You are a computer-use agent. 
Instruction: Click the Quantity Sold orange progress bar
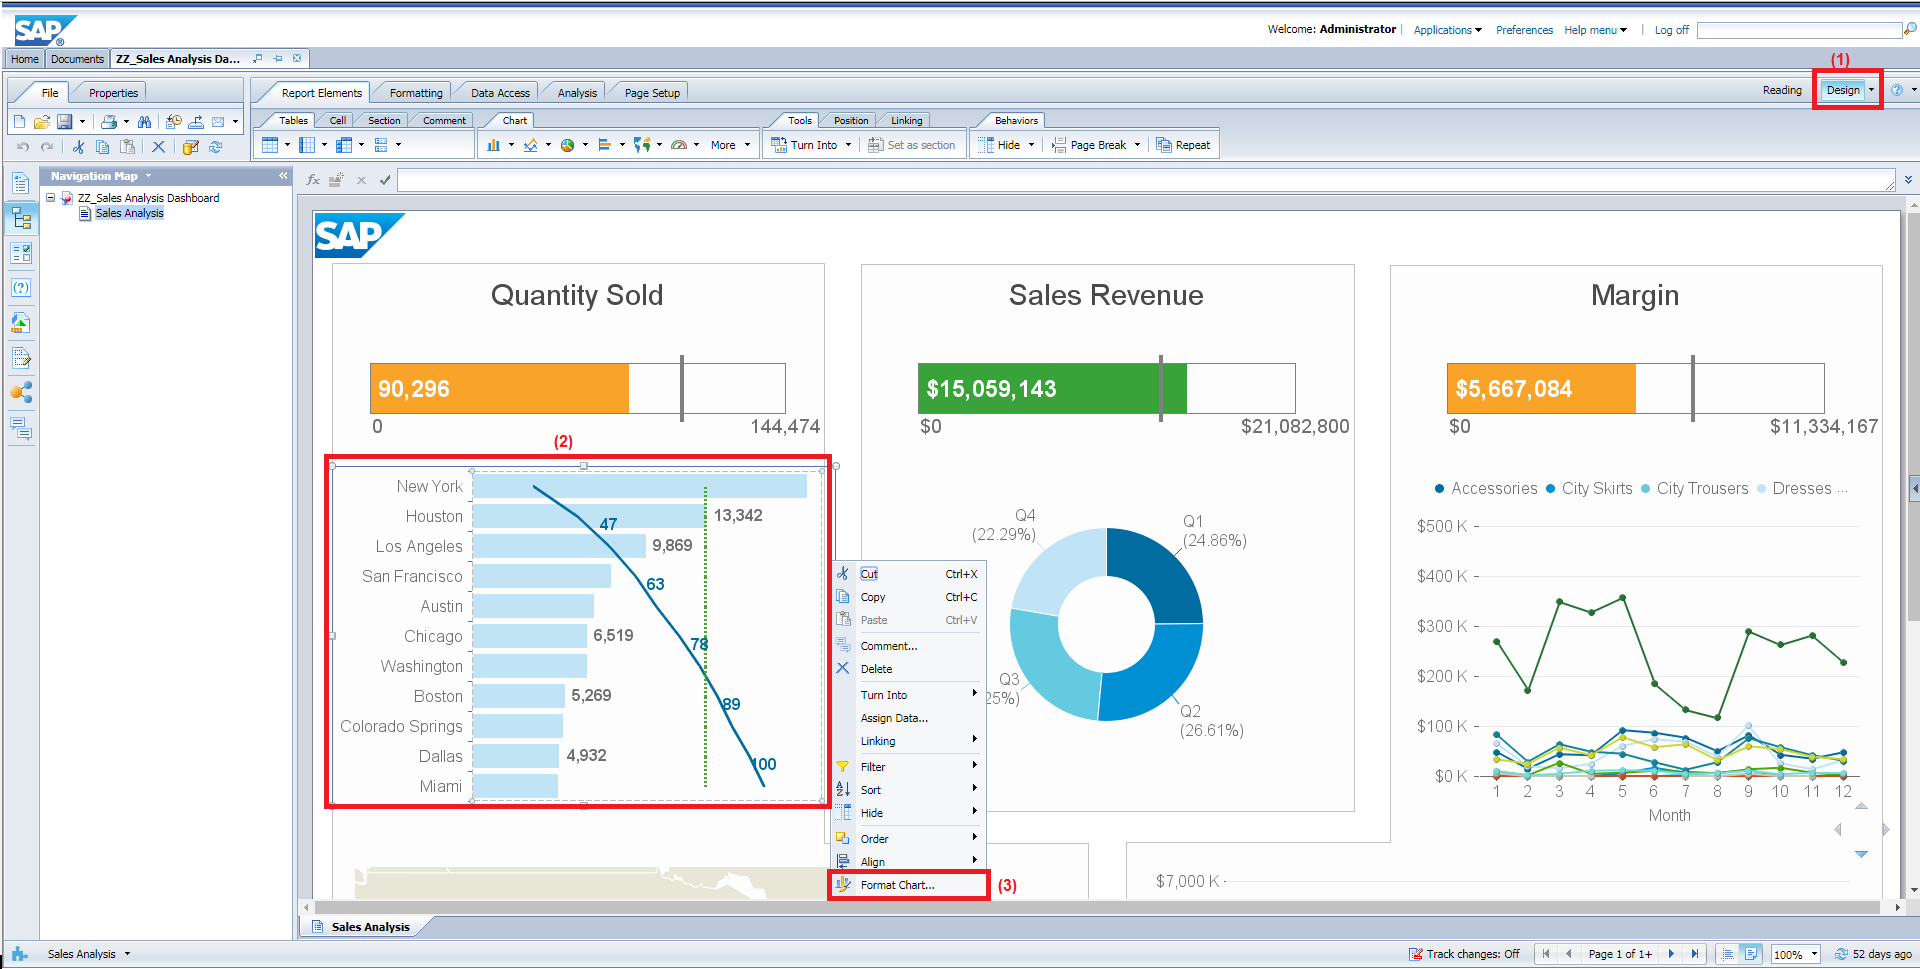(499, 389)
